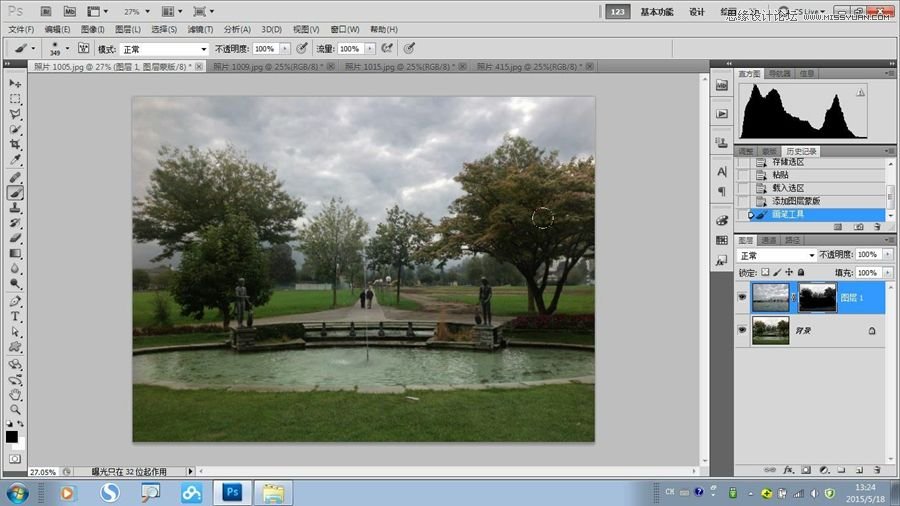900x506 pixels.
Task: Select the Gradient tool
Action: point(15,254)
